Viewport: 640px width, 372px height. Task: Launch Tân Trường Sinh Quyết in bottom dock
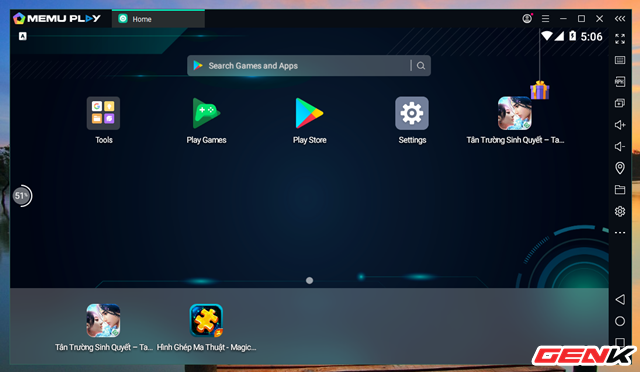[x=103, y=321]
